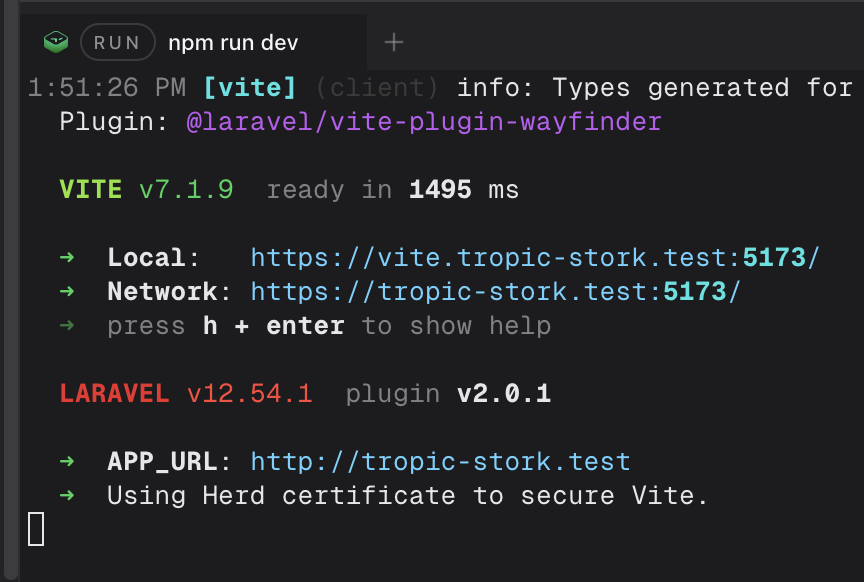Click the [vite] log tag
This screenshot has width=864, height=582.
coord(250,88)
